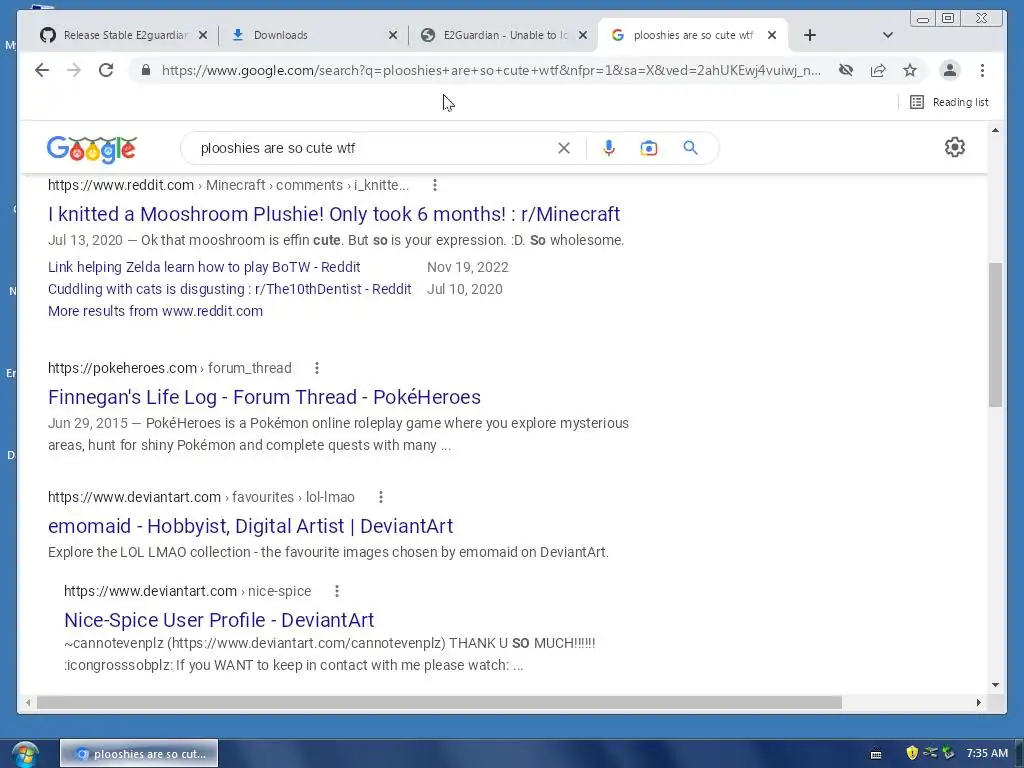This screenshot has height=768, width=1024.
Task: Click More results from www.reddit.com
Action: click(155, 312)
